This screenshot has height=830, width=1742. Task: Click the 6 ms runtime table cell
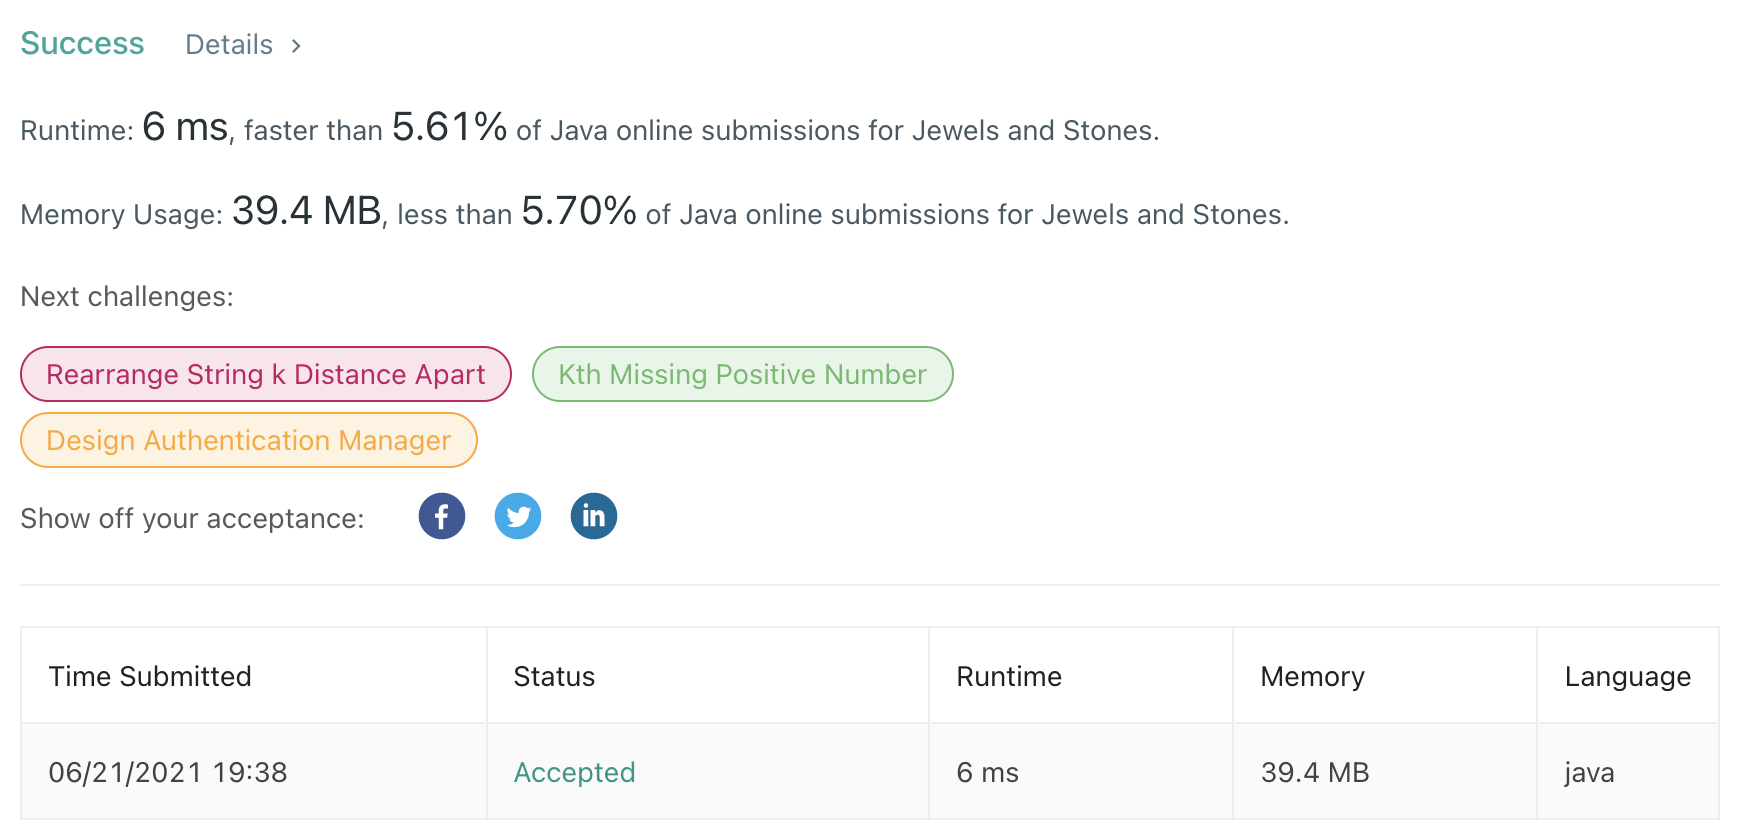[x=987, y=772]
